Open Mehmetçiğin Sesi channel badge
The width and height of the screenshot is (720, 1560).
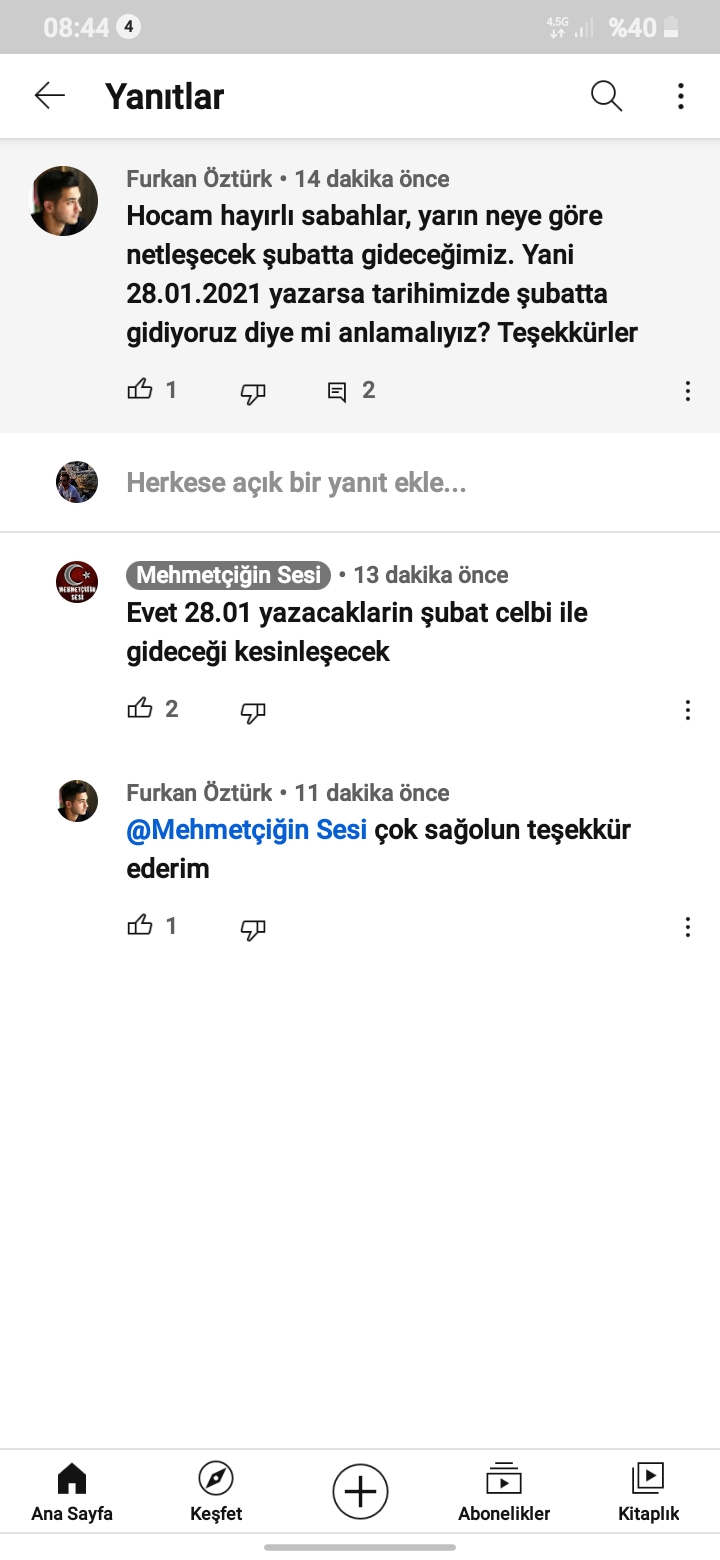tap(228, 575)
